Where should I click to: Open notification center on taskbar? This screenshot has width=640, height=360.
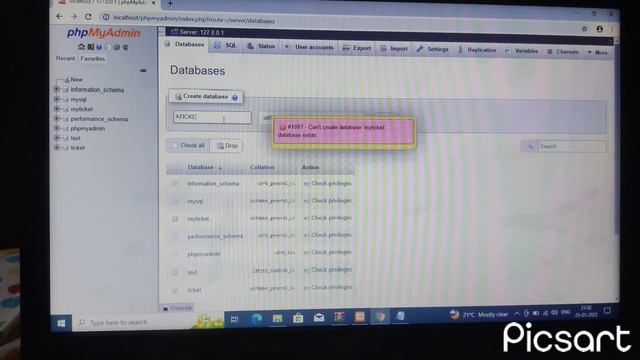(x=607, y=311)
